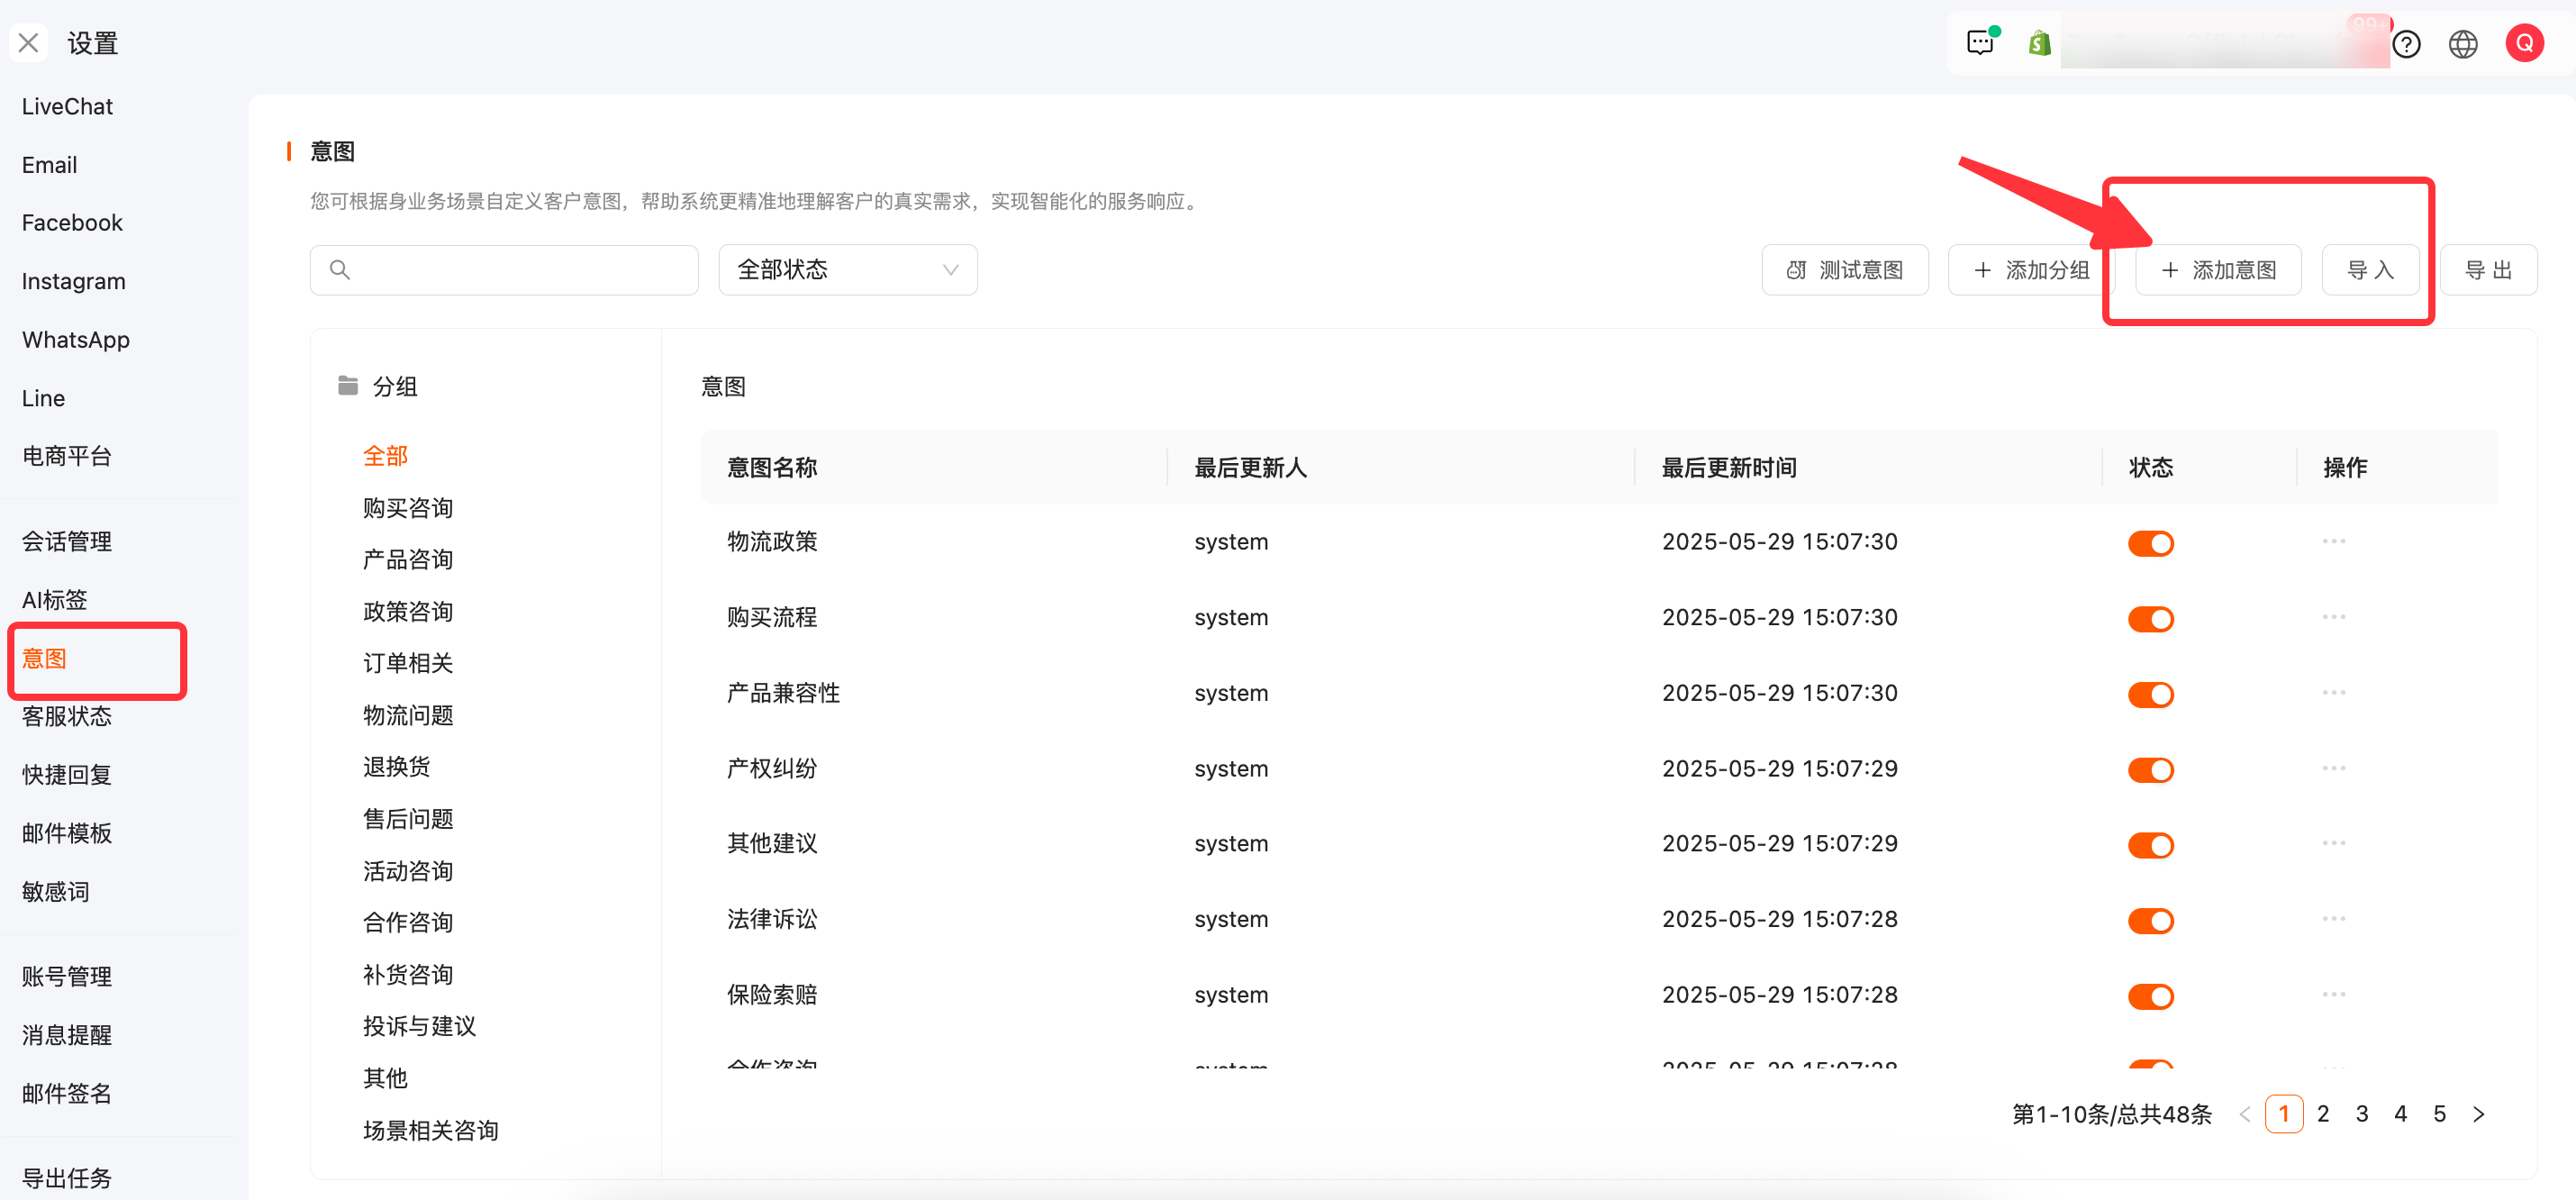Open Facebook settings in sidebar
The image size is (2576, 1200).
(72, 223)
